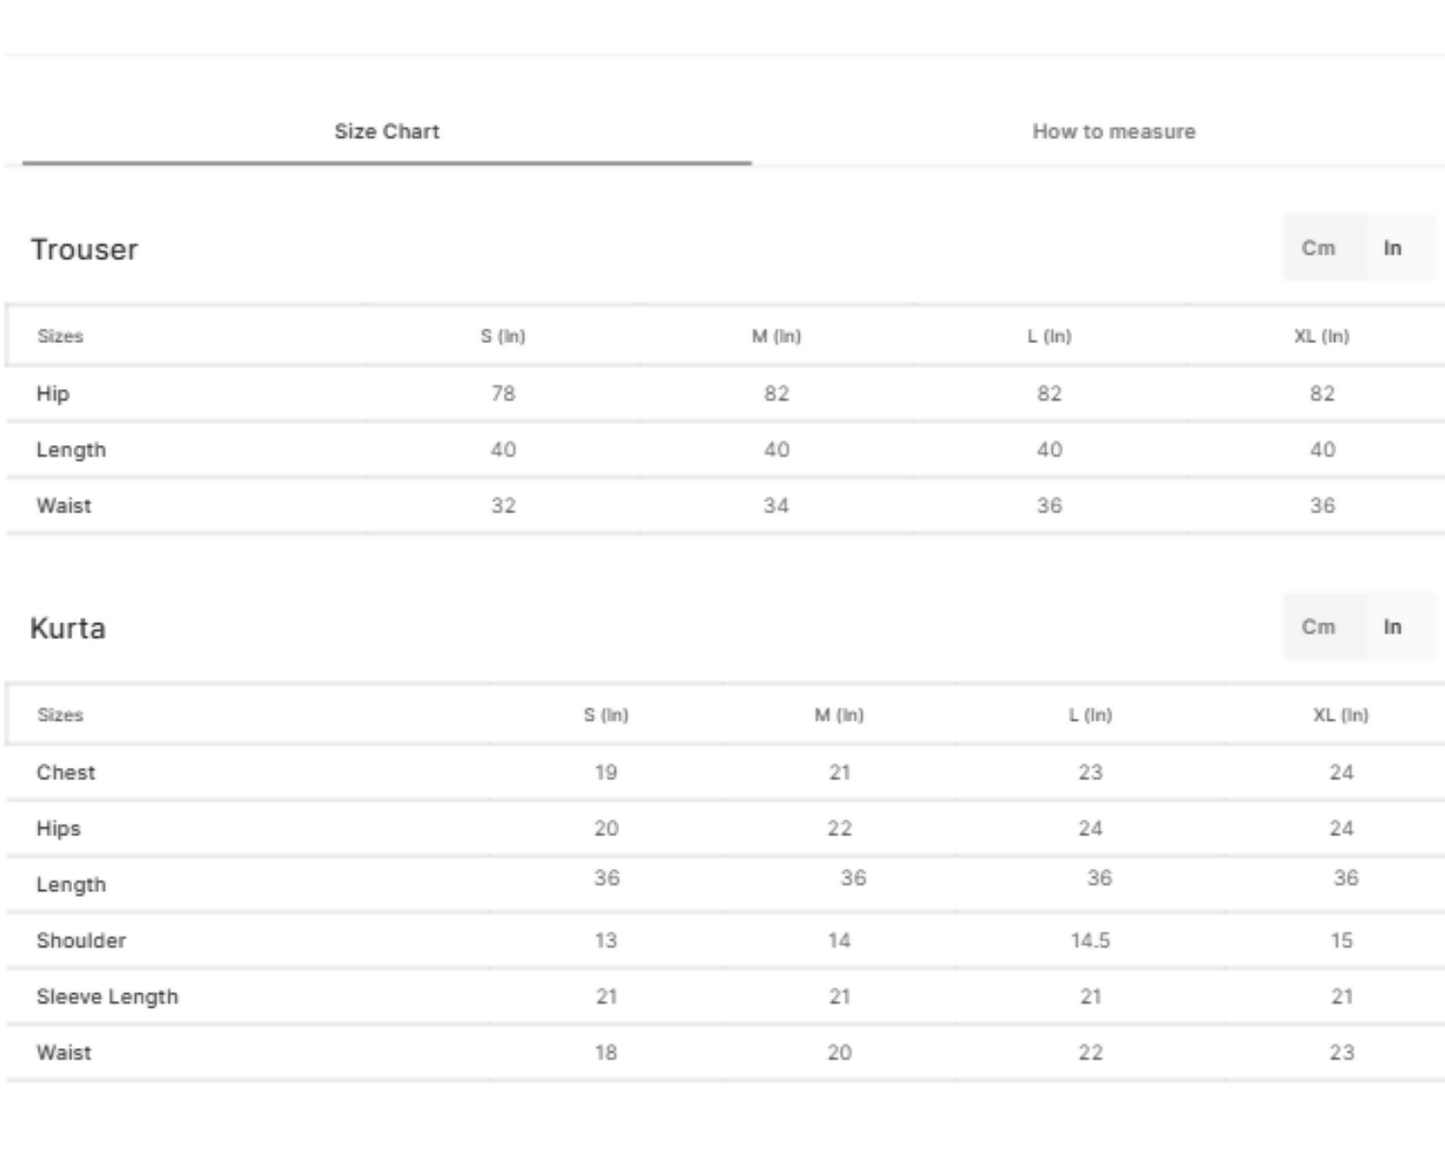Screen dimensions: 1445x1156
Task: Click the Sleeve Length row label
Action: click(107, 996)
